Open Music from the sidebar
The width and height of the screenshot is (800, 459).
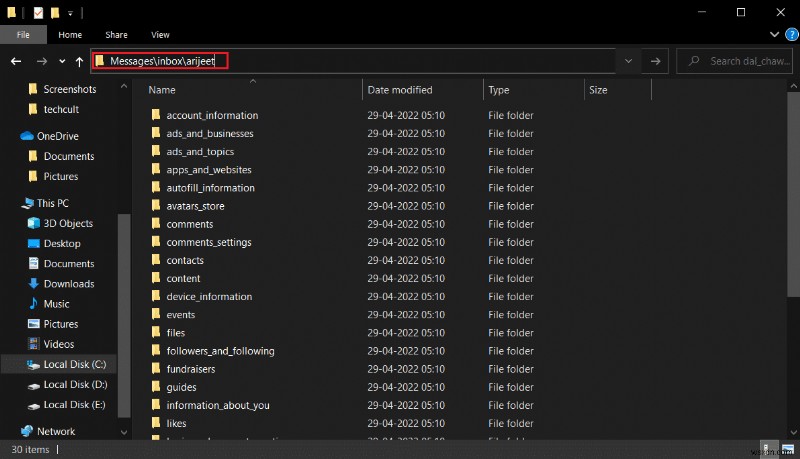click(x=57, y=304)
